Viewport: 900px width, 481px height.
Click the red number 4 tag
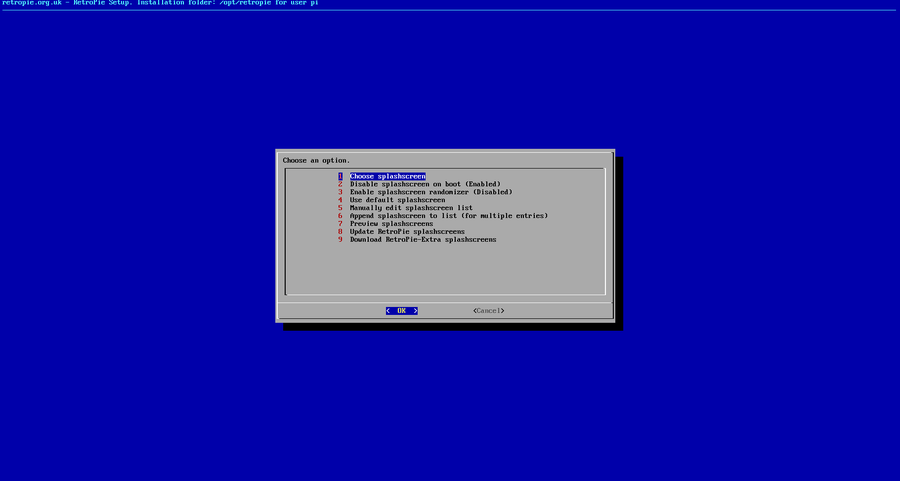click(x=340, y=200)
